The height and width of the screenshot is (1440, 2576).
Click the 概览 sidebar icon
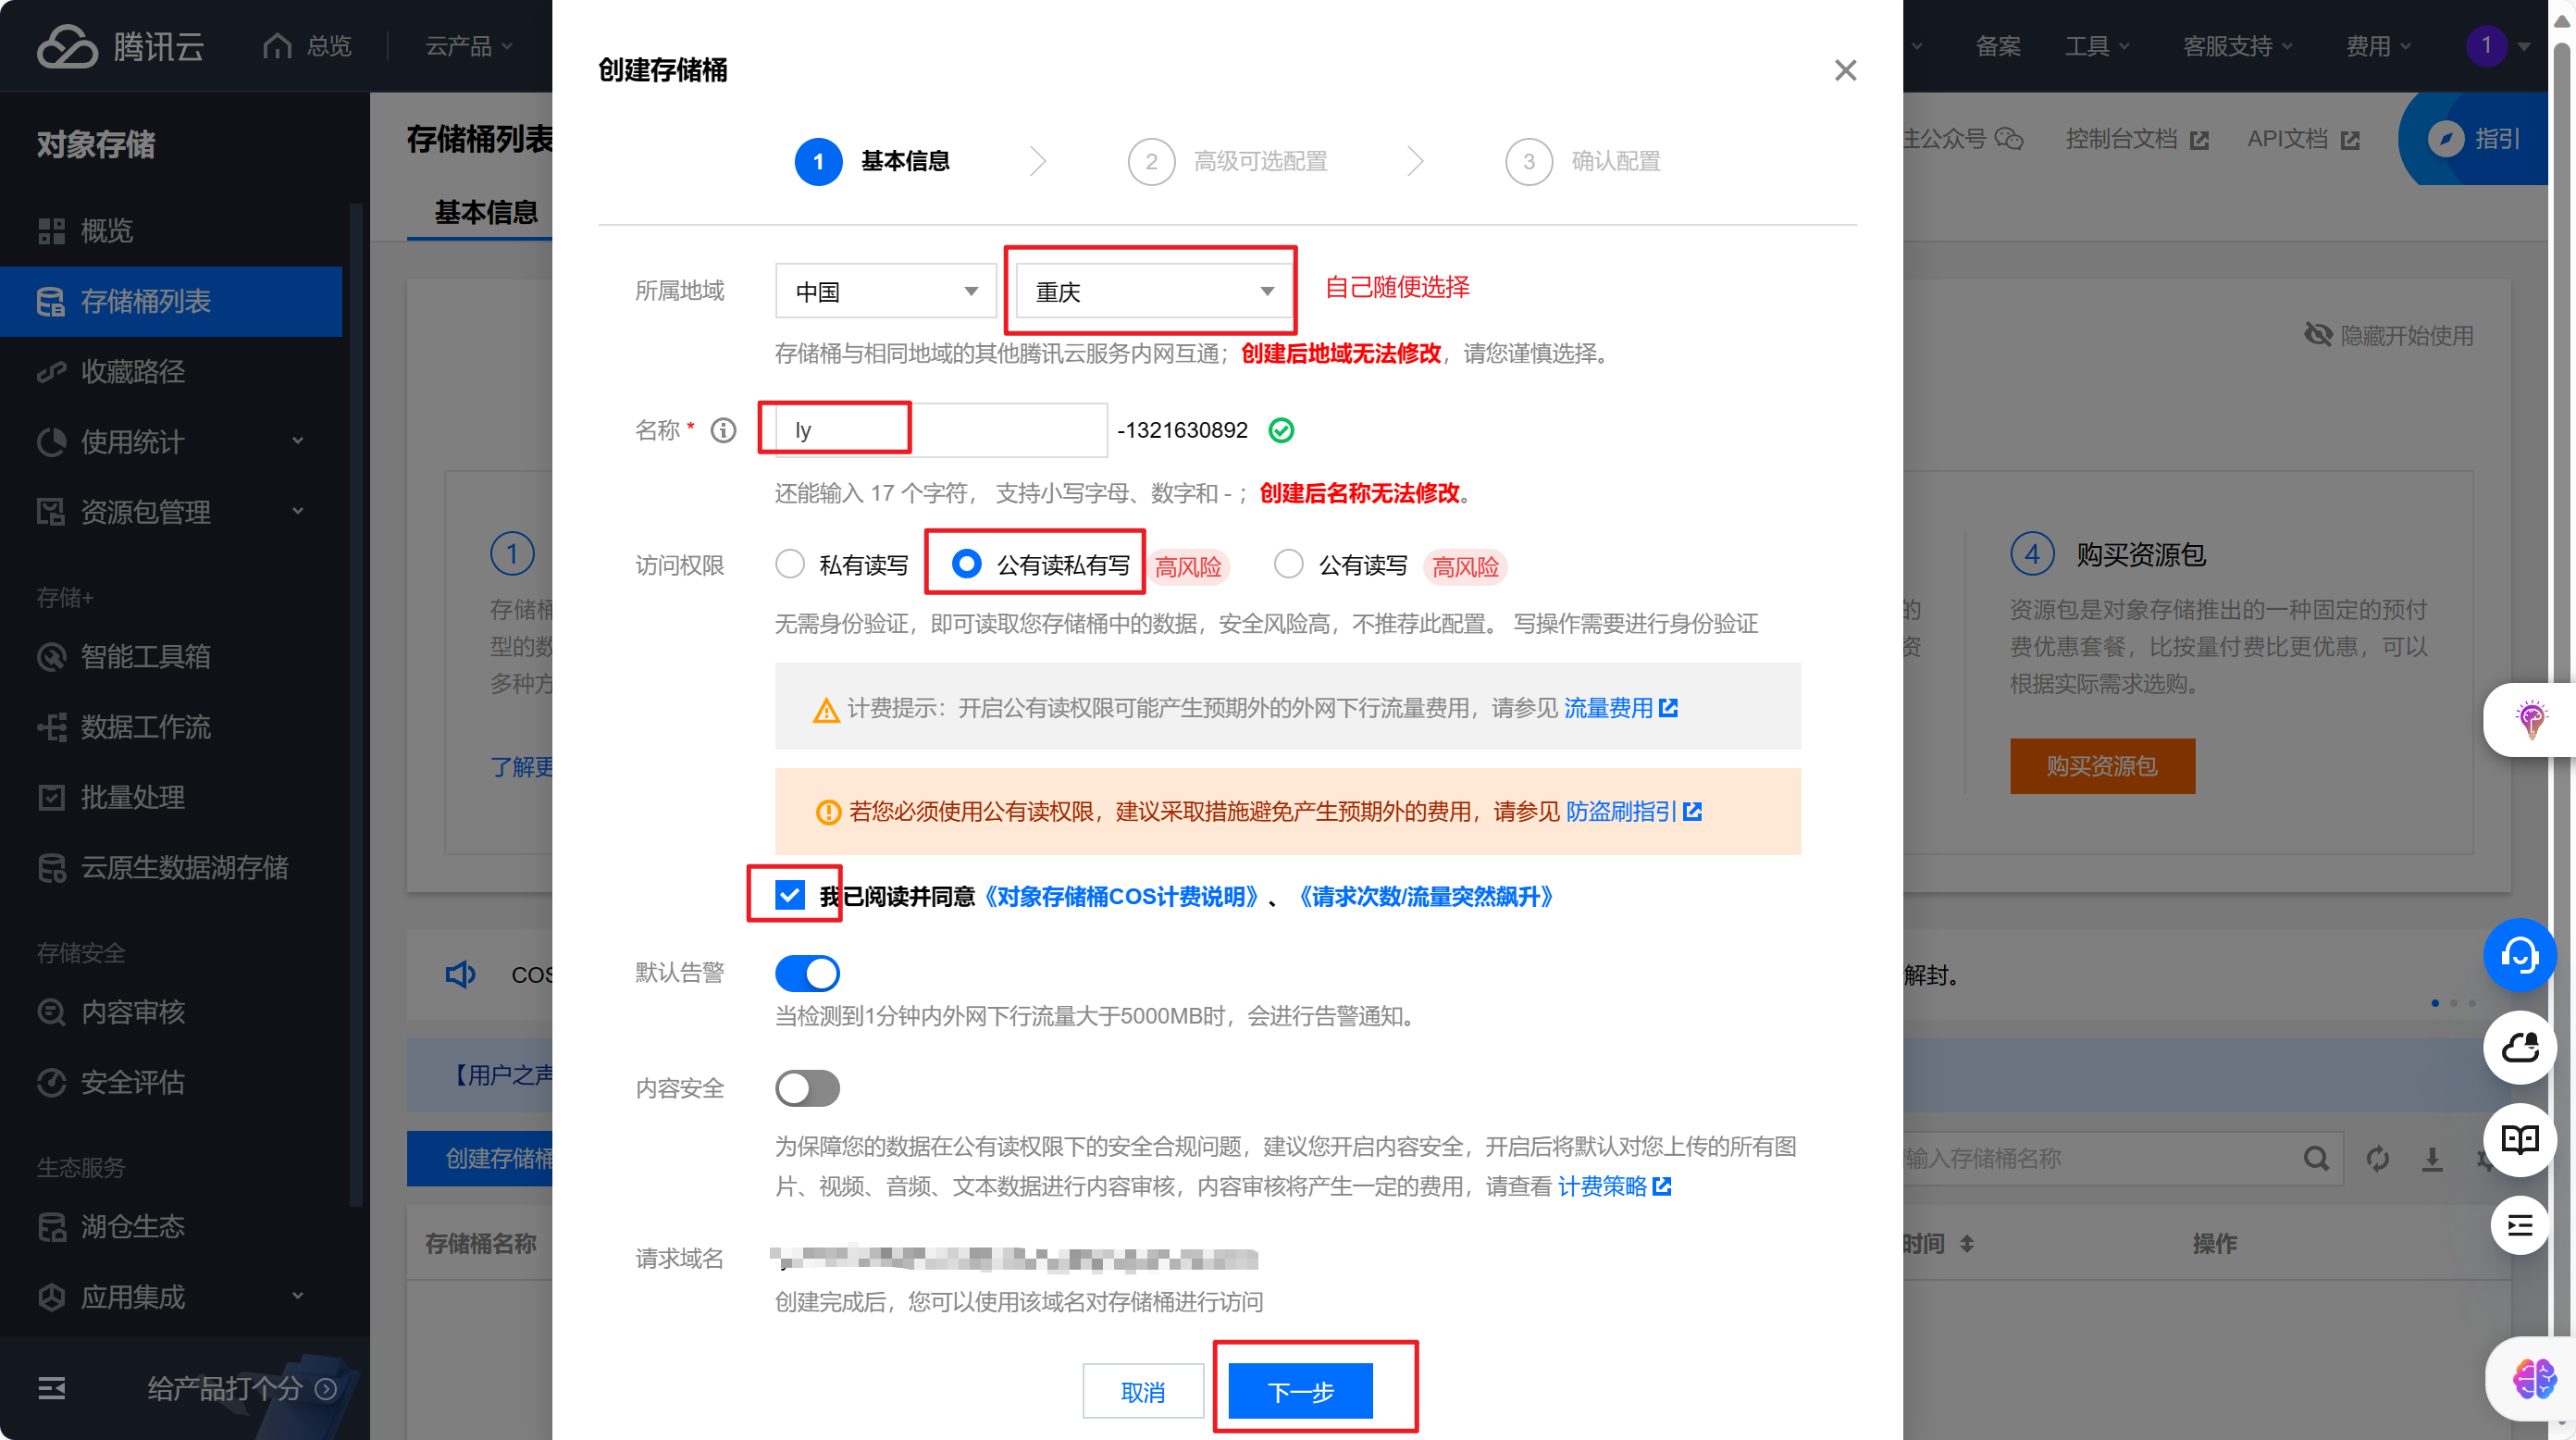[x=51, y=231]
